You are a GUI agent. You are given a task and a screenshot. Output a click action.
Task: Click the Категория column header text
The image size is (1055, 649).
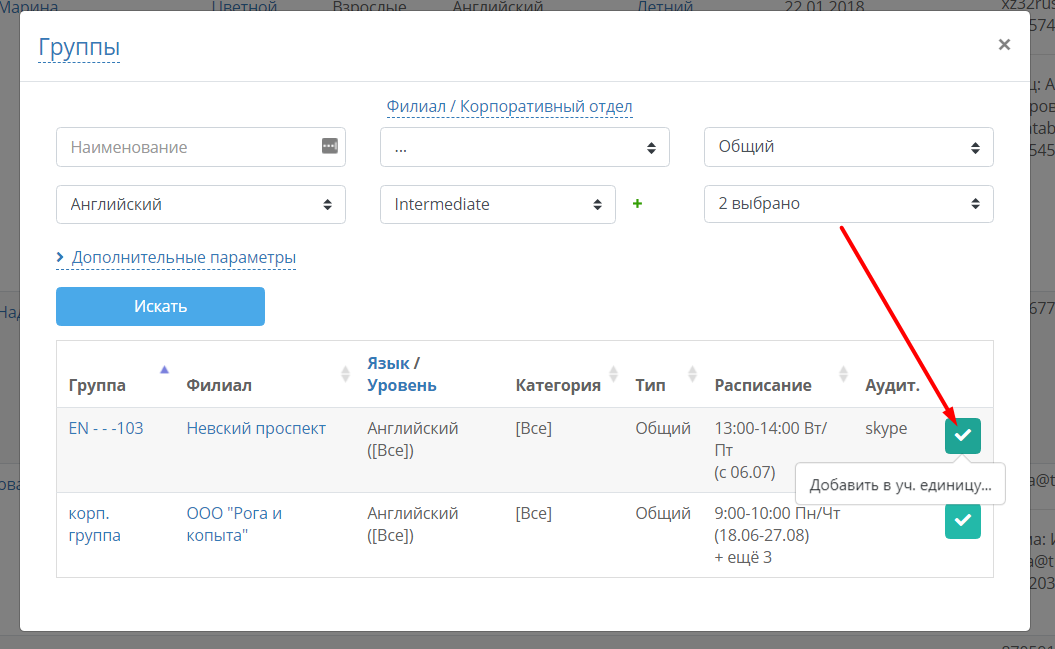click(558, 385)
